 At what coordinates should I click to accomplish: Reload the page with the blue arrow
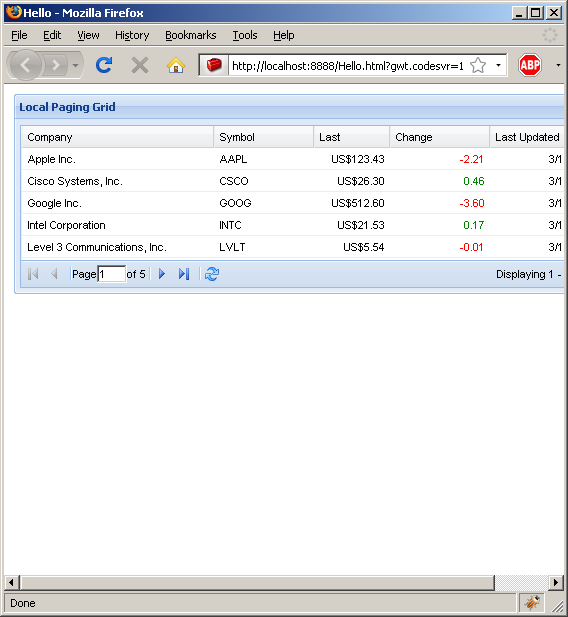click(x=104, y=65)
